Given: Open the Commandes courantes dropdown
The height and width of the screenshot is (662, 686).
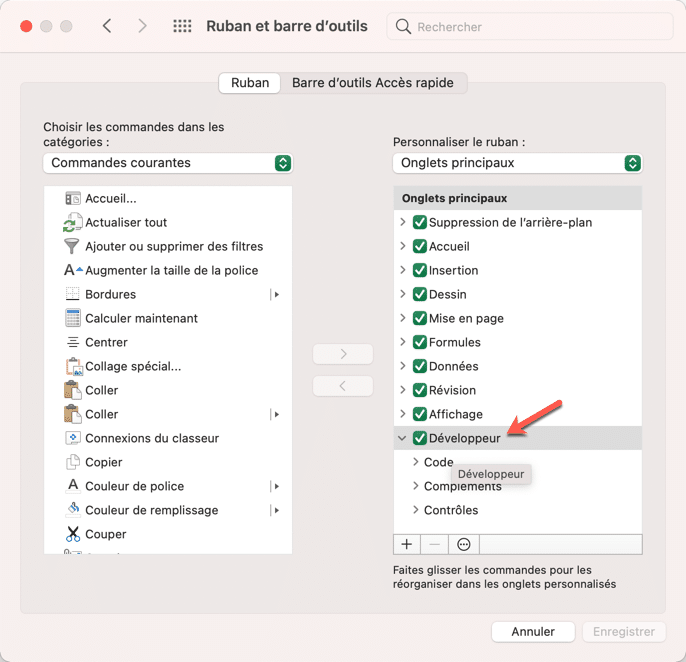Looking at the screenshot, I should pyautogui.click(x=168, y=163).
